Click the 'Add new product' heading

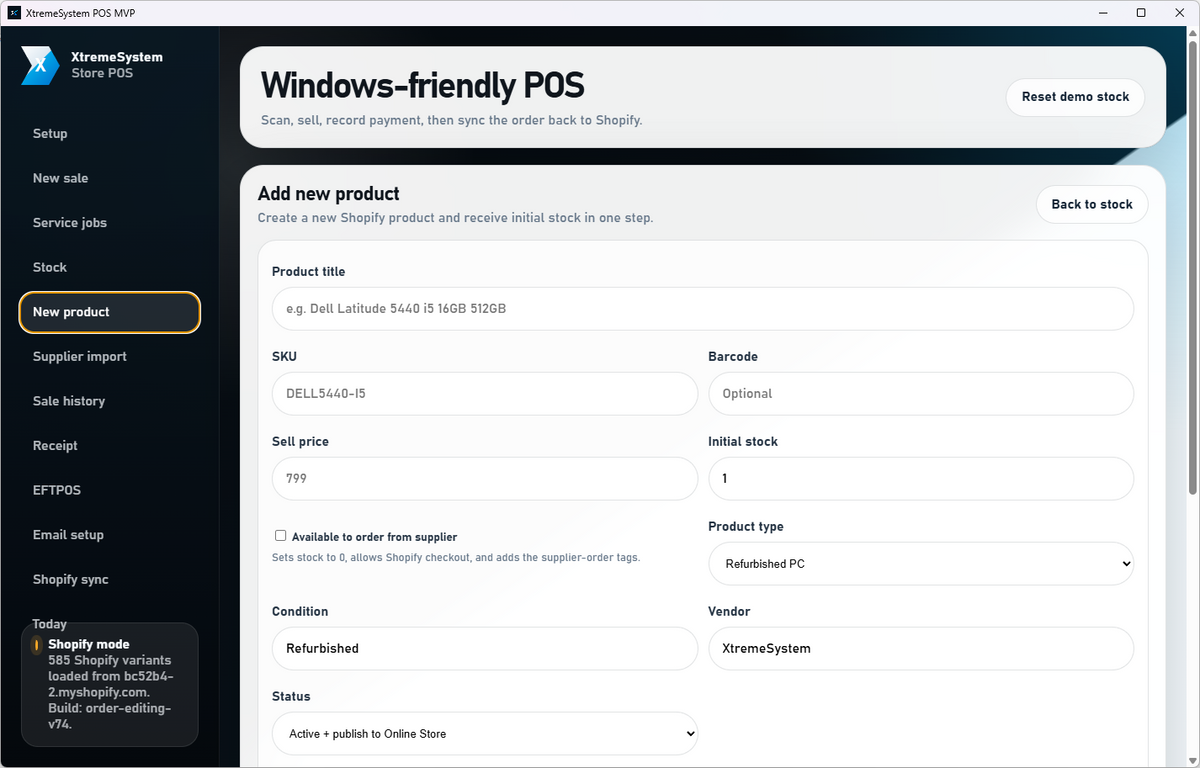[329, 194]
